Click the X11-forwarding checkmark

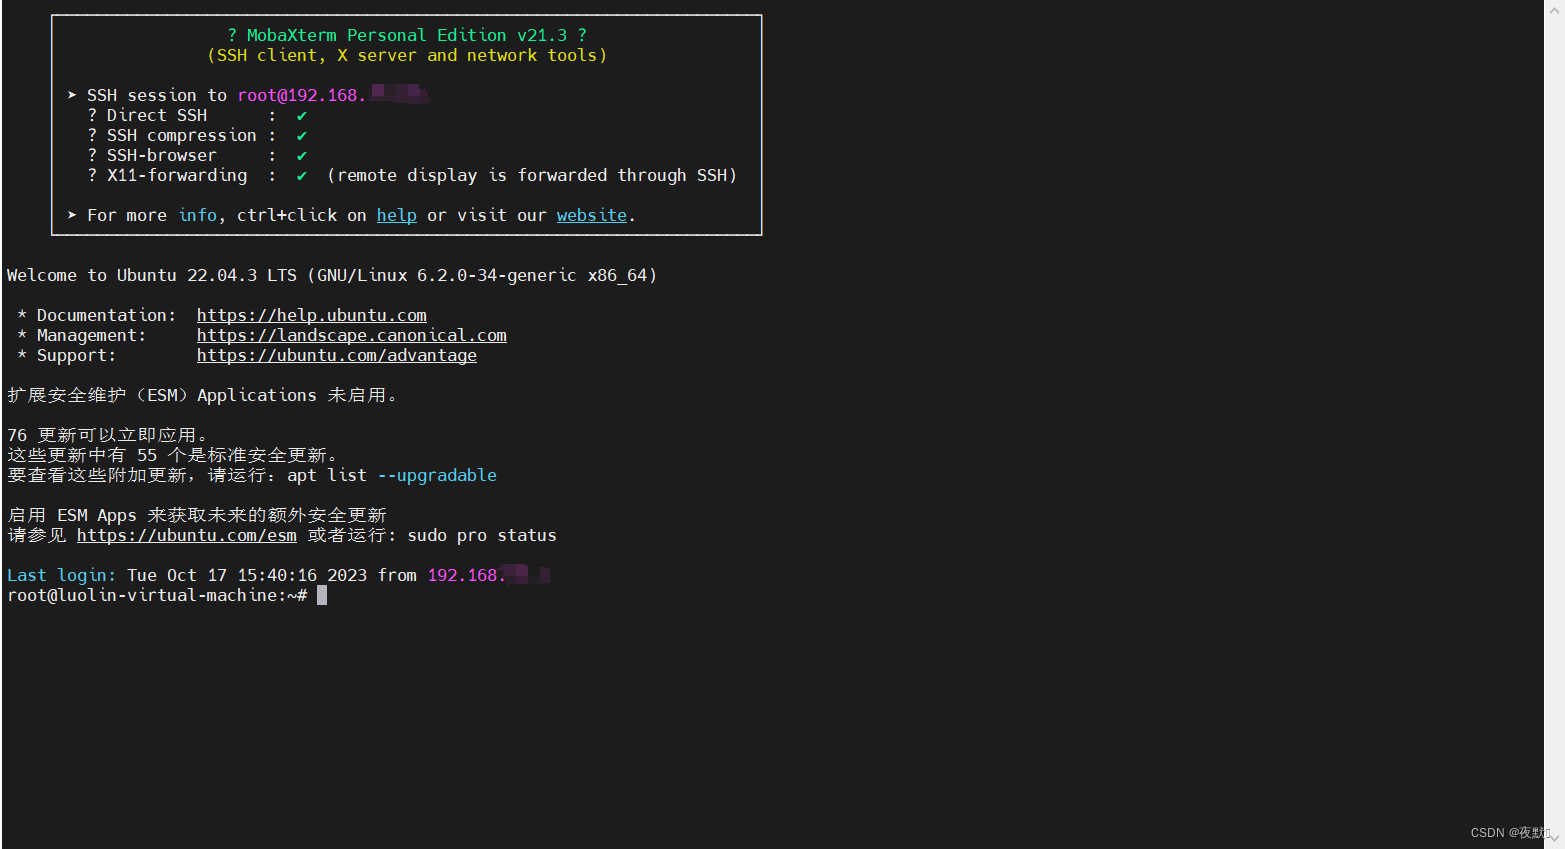coord(302,175)
